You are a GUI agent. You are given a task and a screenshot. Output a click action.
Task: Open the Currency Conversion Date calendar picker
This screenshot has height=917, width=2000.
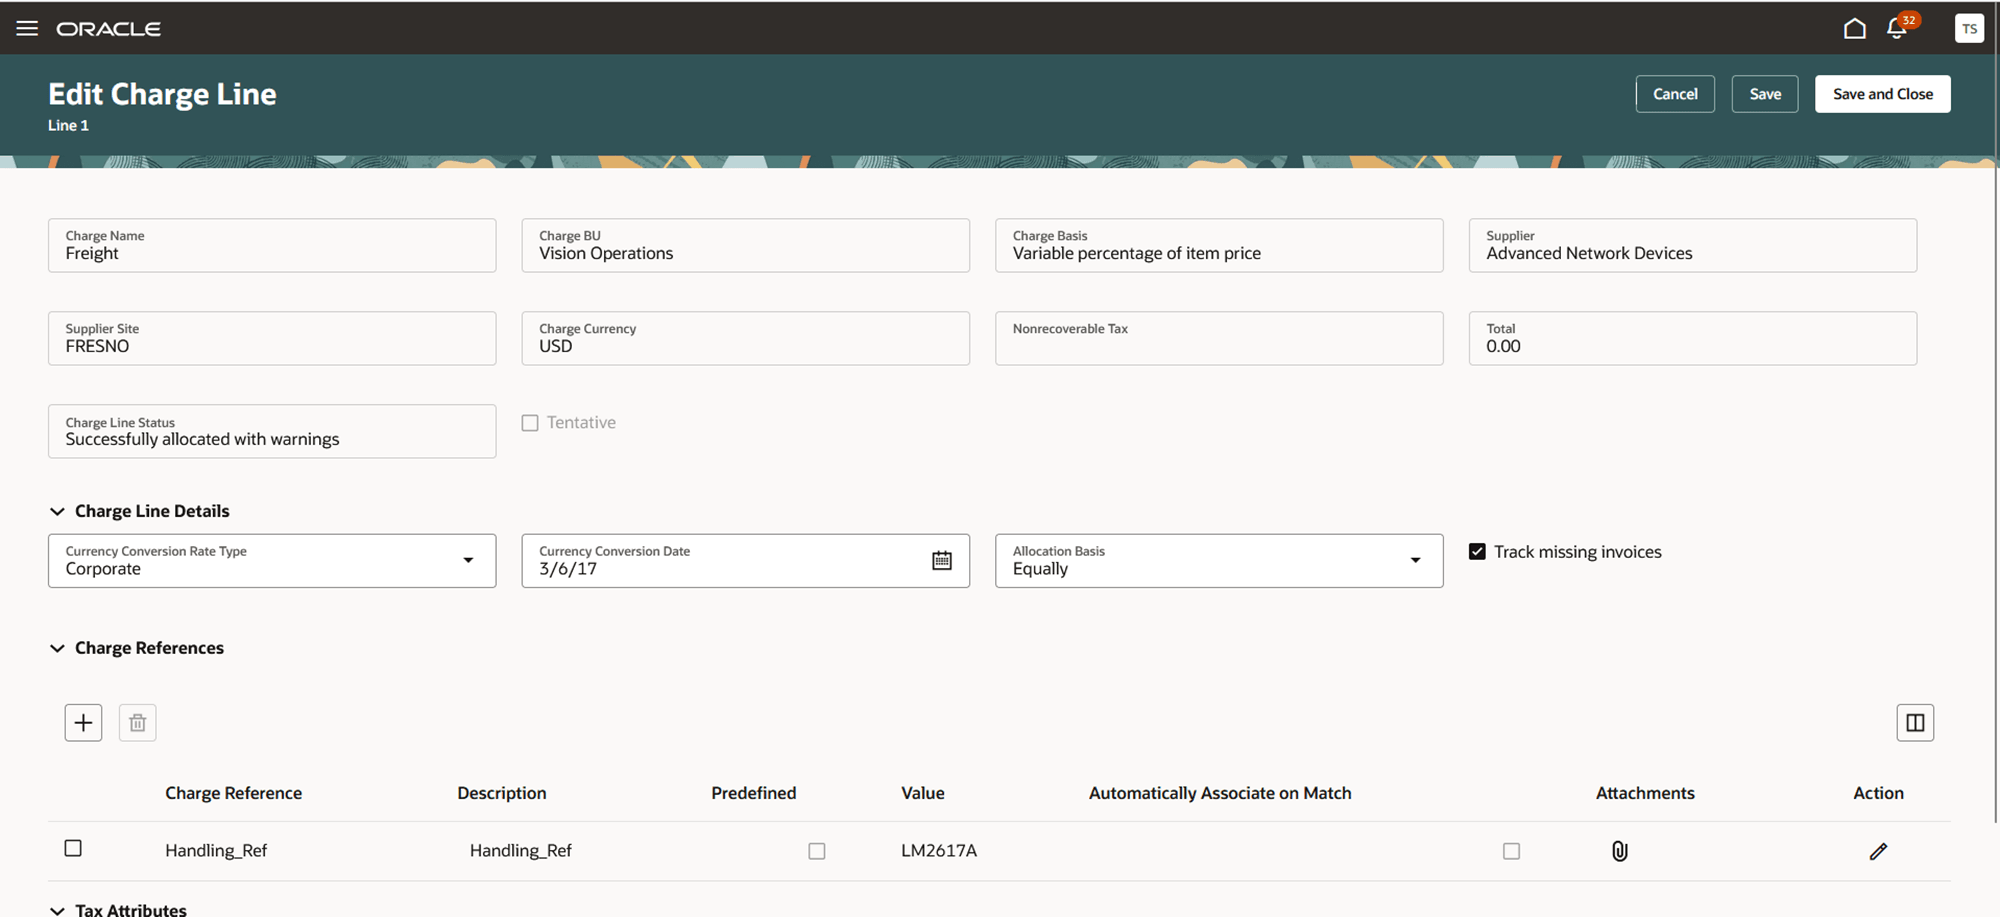point(942,561)
